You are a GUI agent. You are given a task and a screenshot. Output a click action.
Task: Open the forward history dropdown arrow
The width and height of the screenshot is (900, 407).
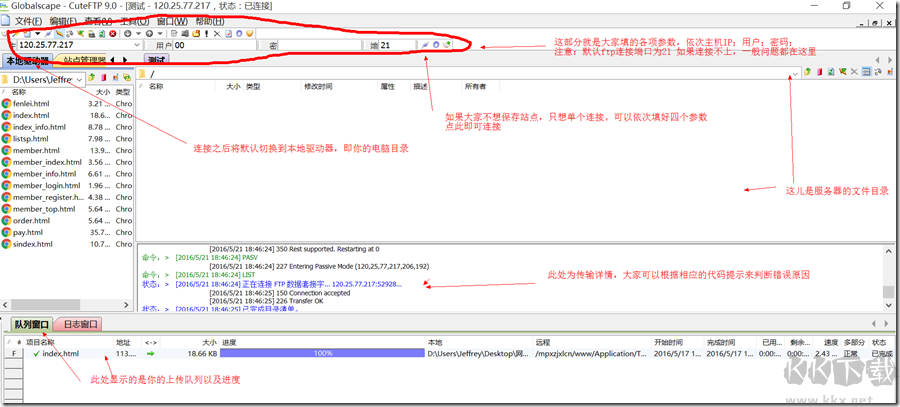(160, 33)
